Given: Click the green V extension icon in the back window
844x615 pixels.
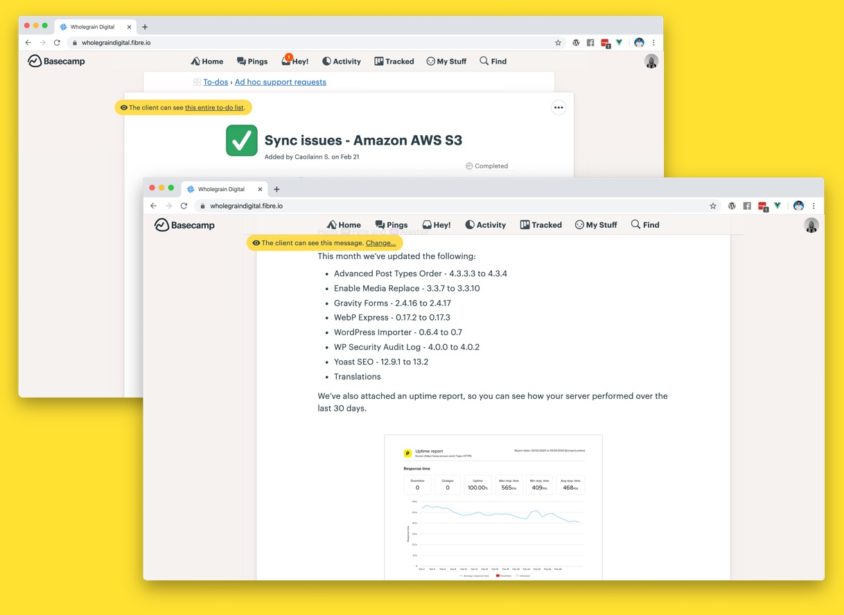Looking at the screenshot, I should [620, 42].
